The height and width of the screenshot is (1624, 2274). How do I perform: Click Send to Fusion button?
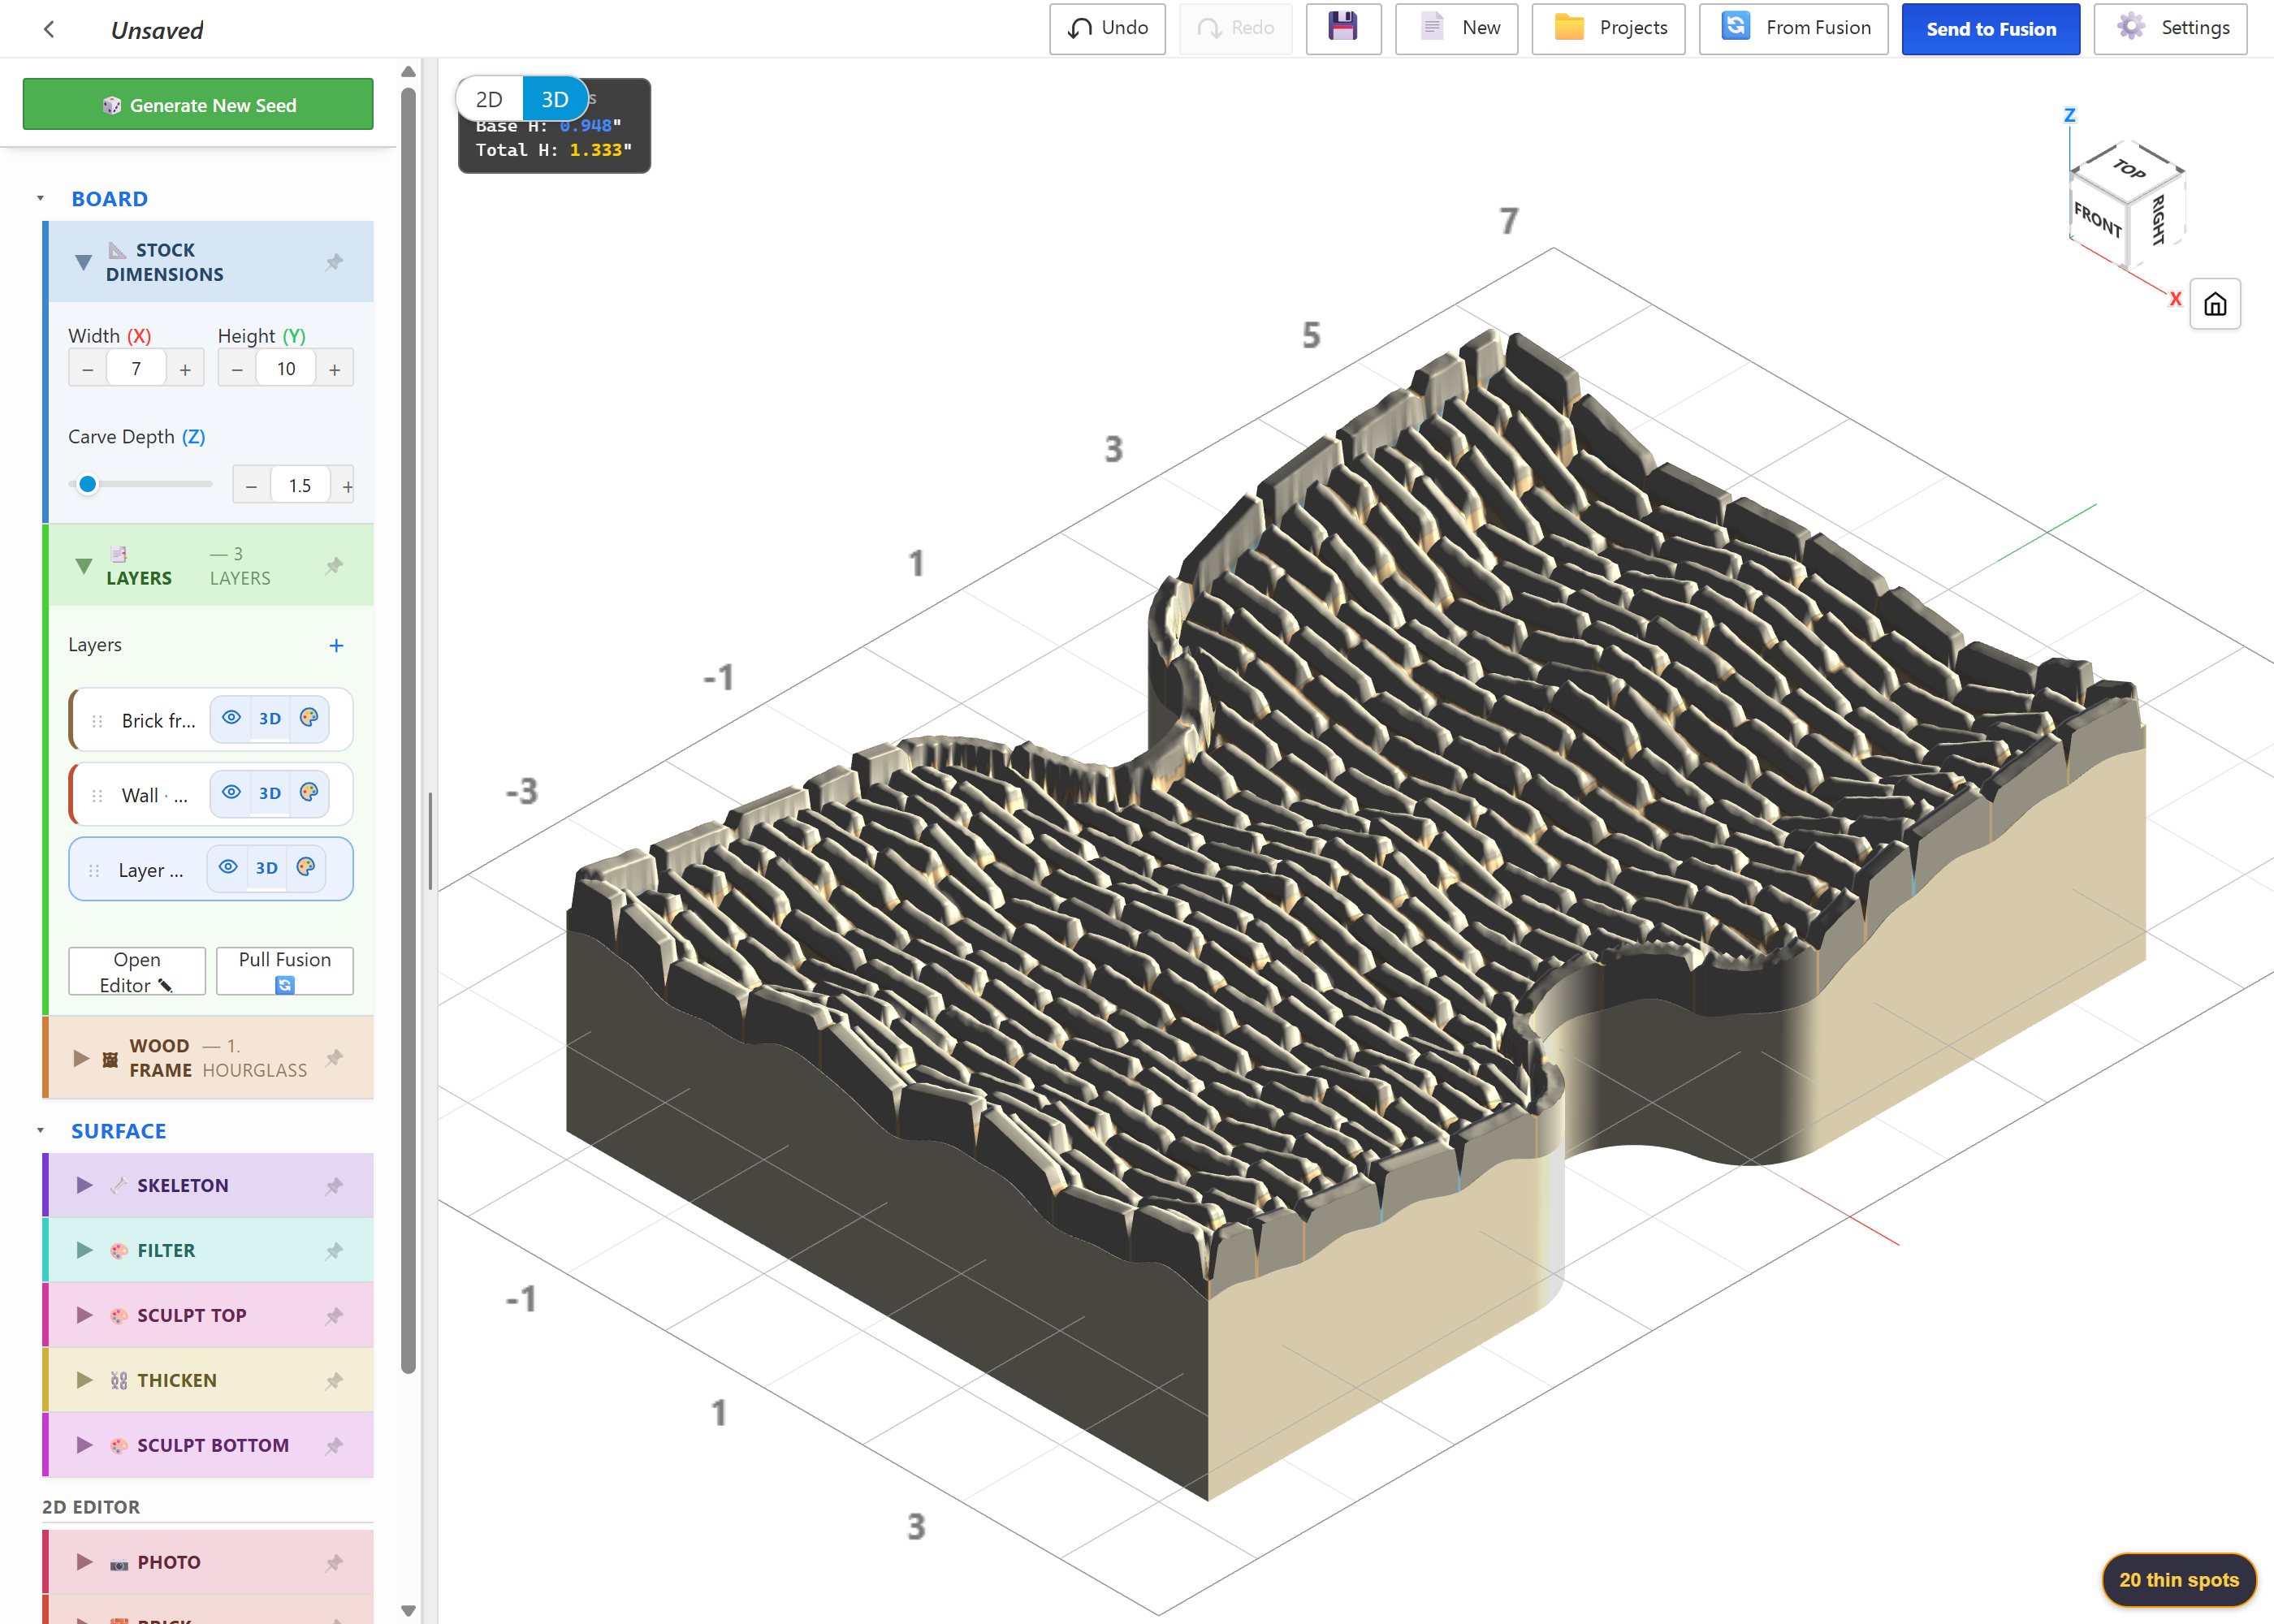1990,29
